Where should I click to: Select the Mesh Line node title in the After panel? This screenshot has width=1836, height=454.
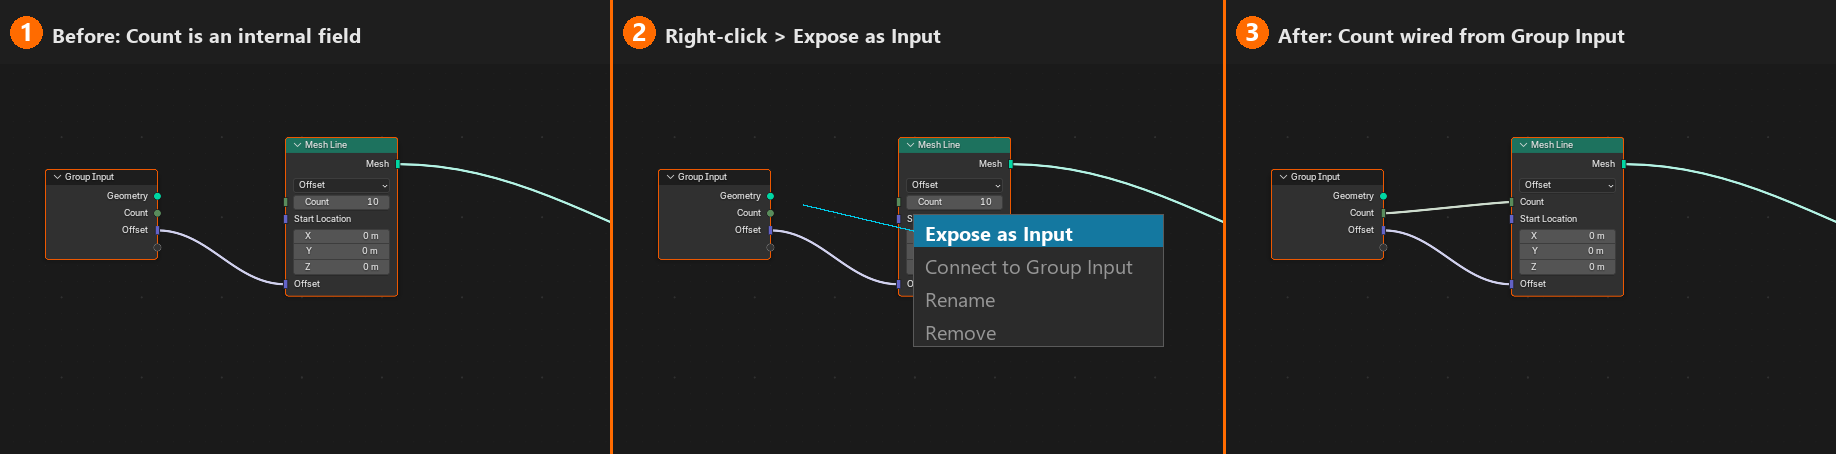click(1552, 145)
